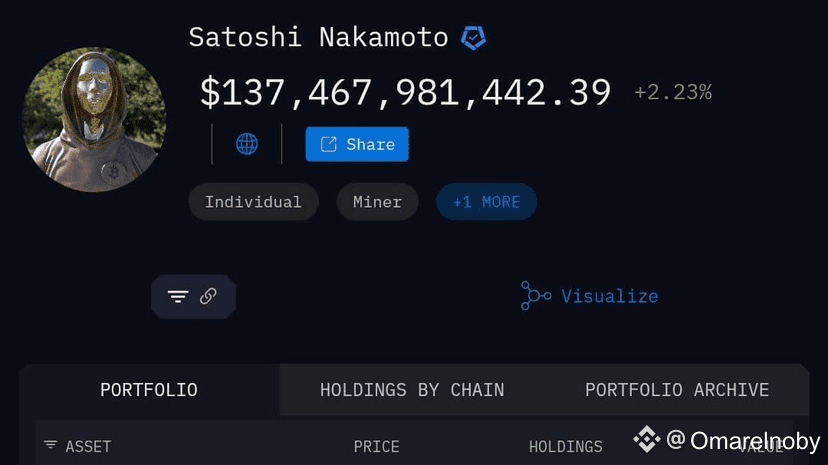Click the +2.23% change indicator

pos(673,93)
